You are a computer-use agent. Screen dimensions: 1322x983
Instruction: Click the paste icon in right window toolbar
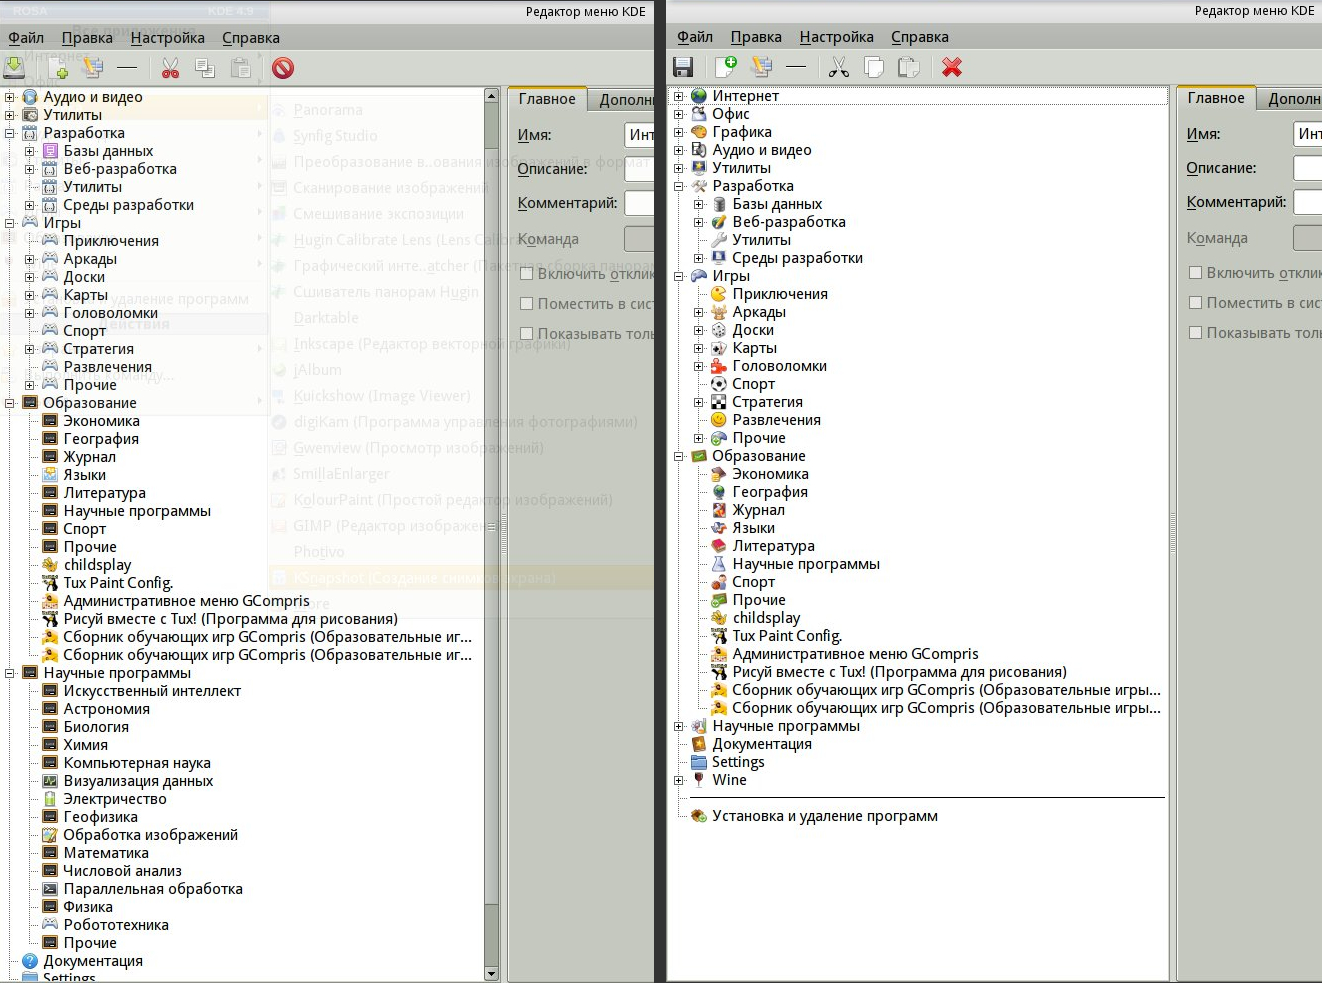click(x=909, y=66)
